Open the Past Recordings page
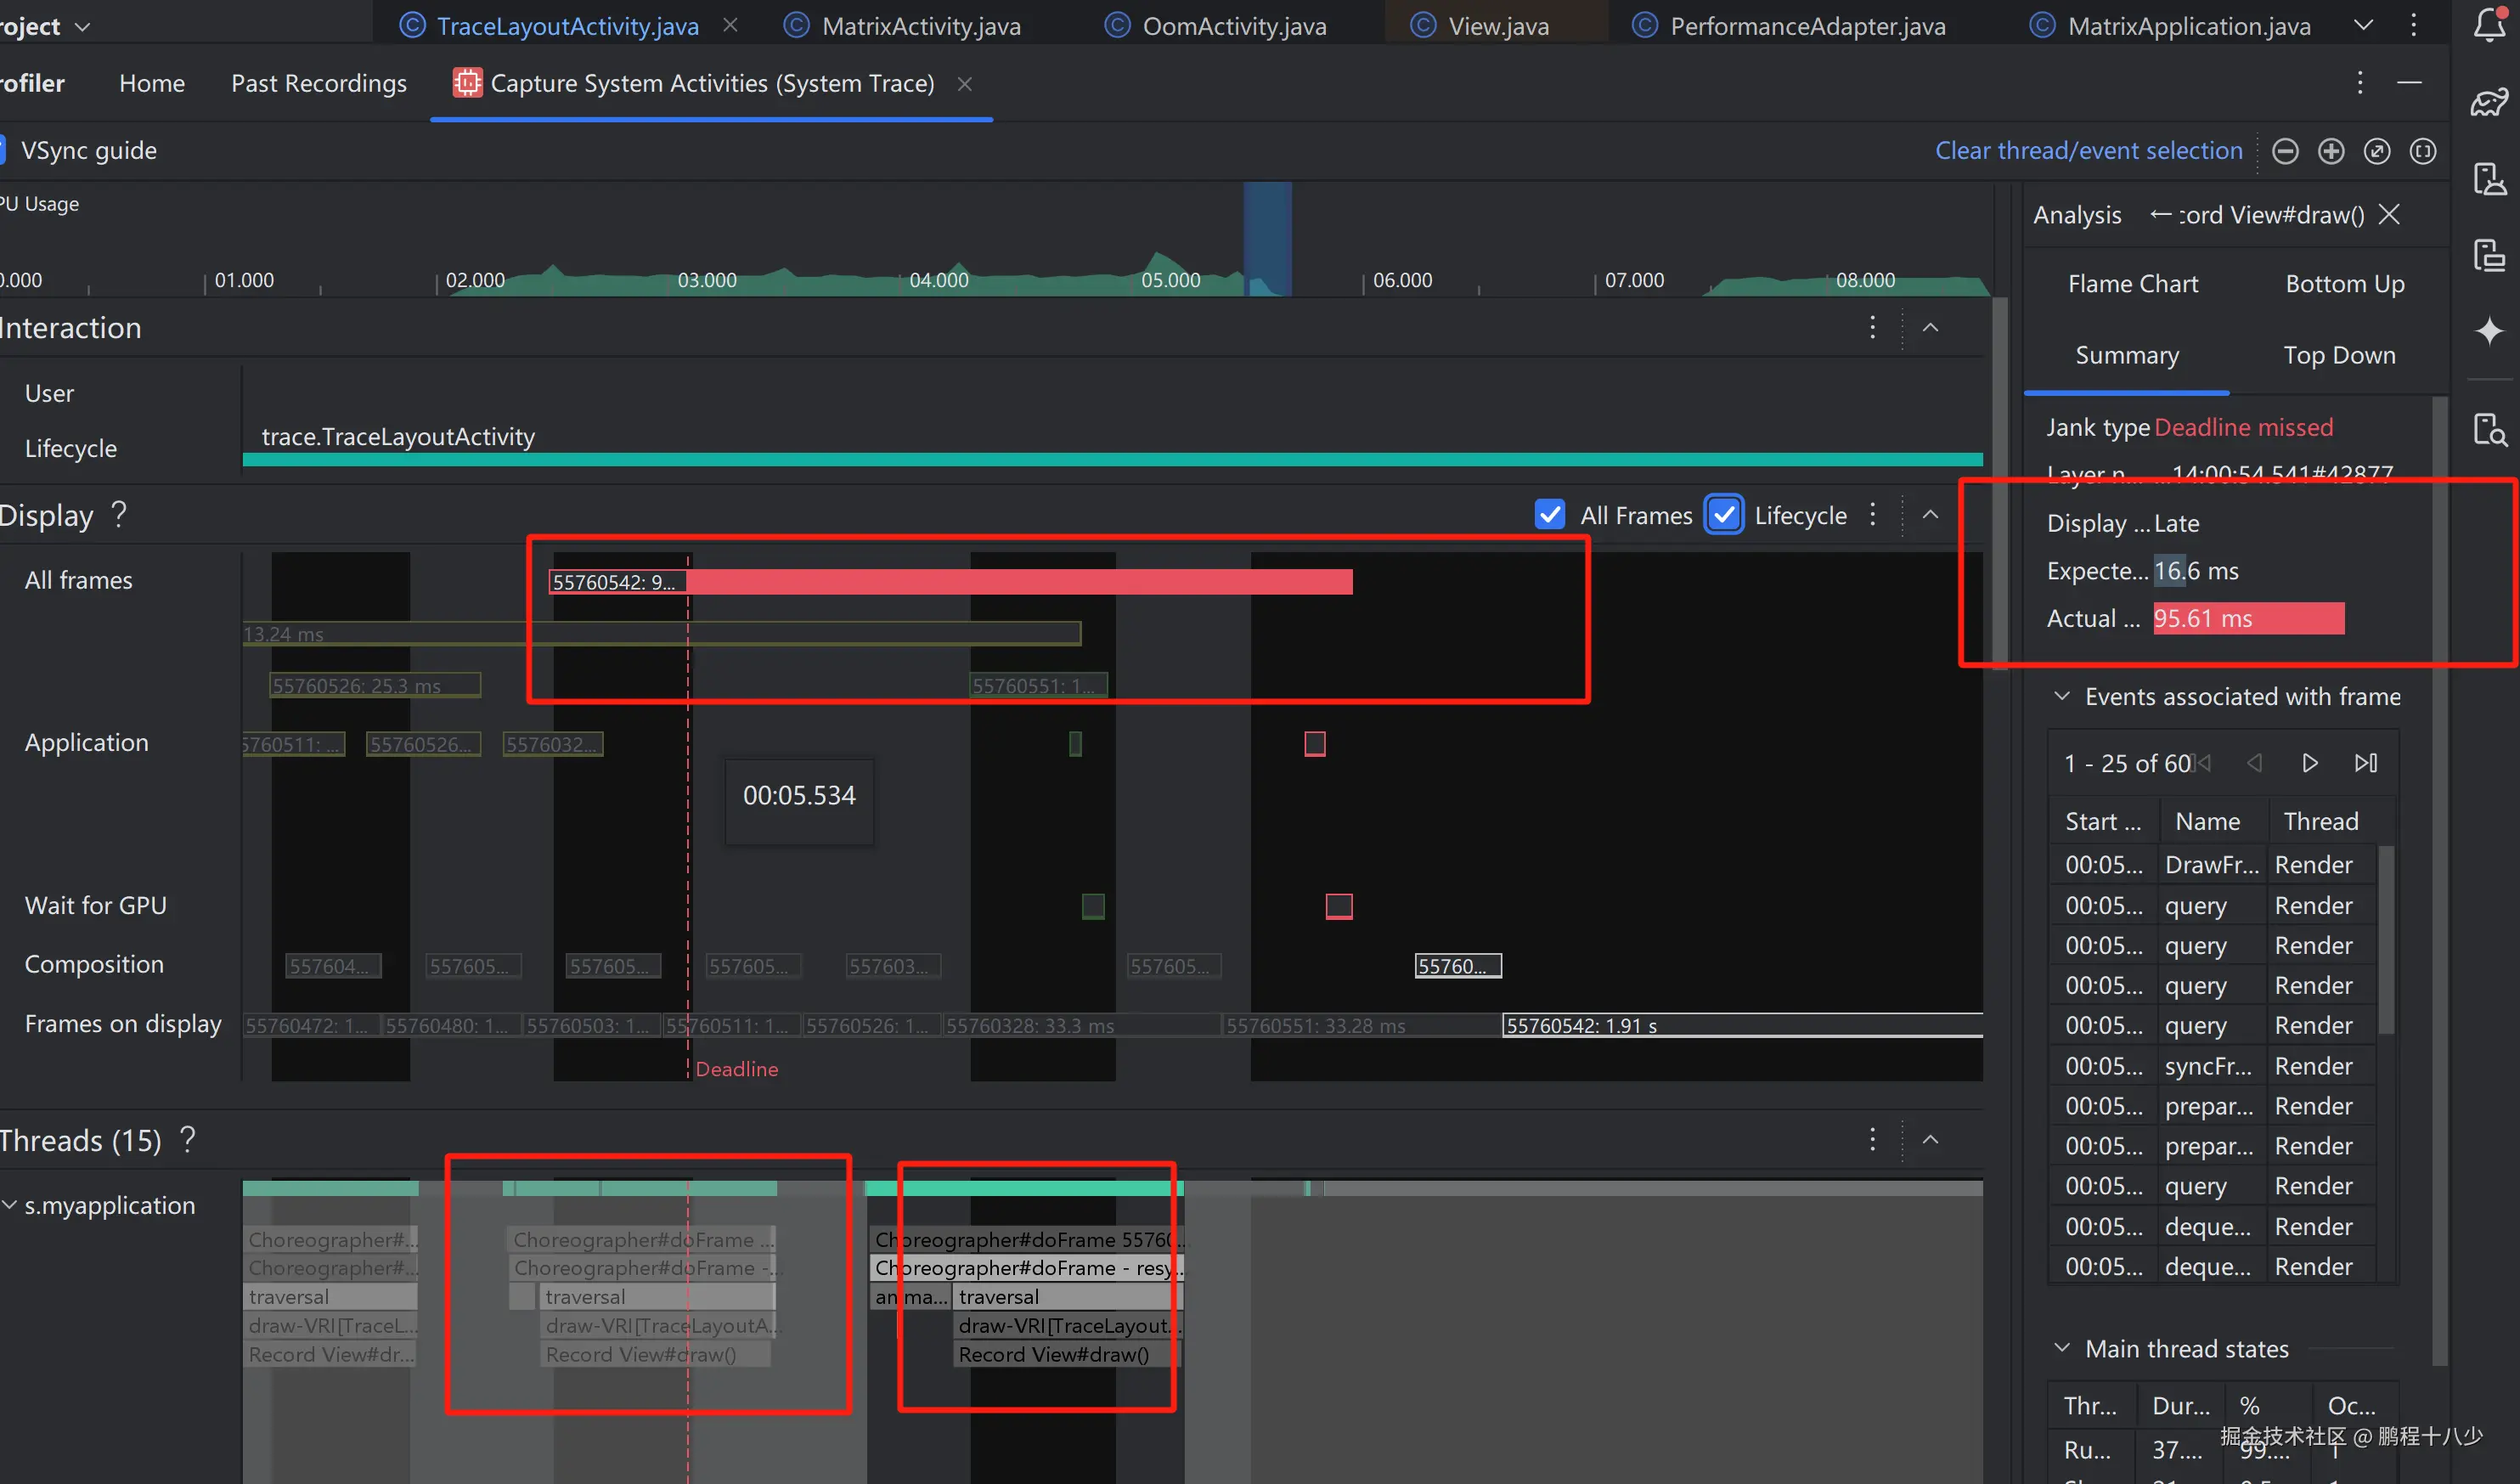The width and height of the screenshot is (2520, 1484). (x=318, y=83)
